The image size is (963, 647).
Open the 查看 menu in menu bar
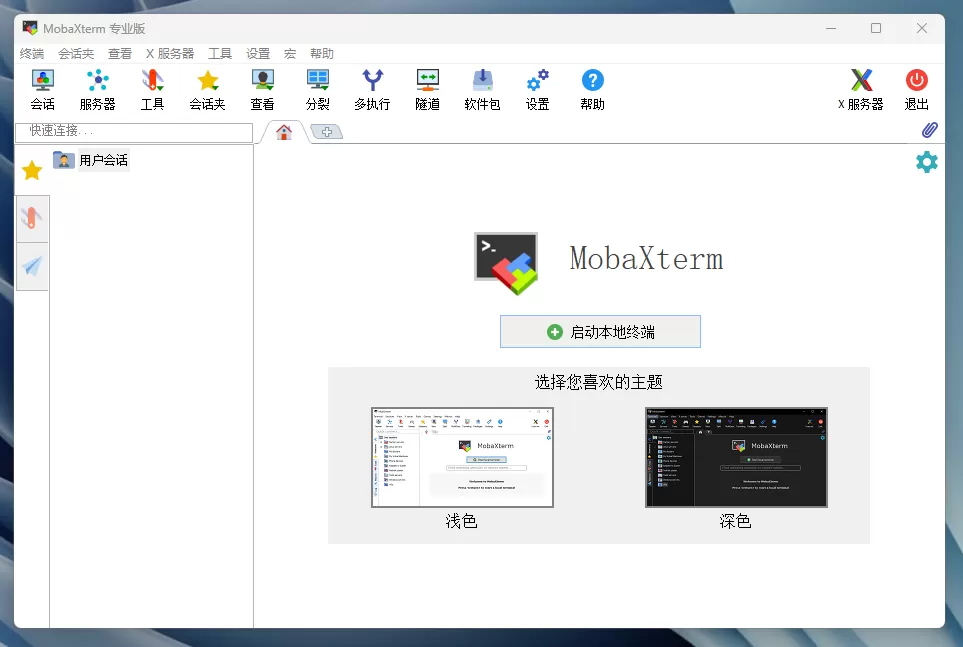click(x=120, y=53)
